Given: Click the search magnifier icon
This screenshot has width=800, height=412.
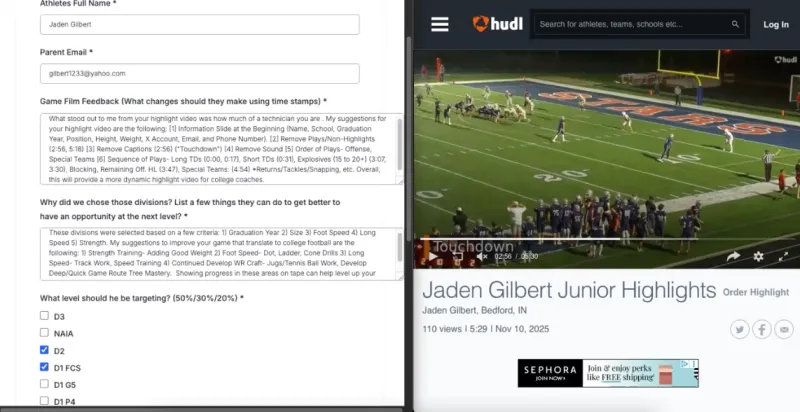Looking at the screenshot, I should [735, 24].
